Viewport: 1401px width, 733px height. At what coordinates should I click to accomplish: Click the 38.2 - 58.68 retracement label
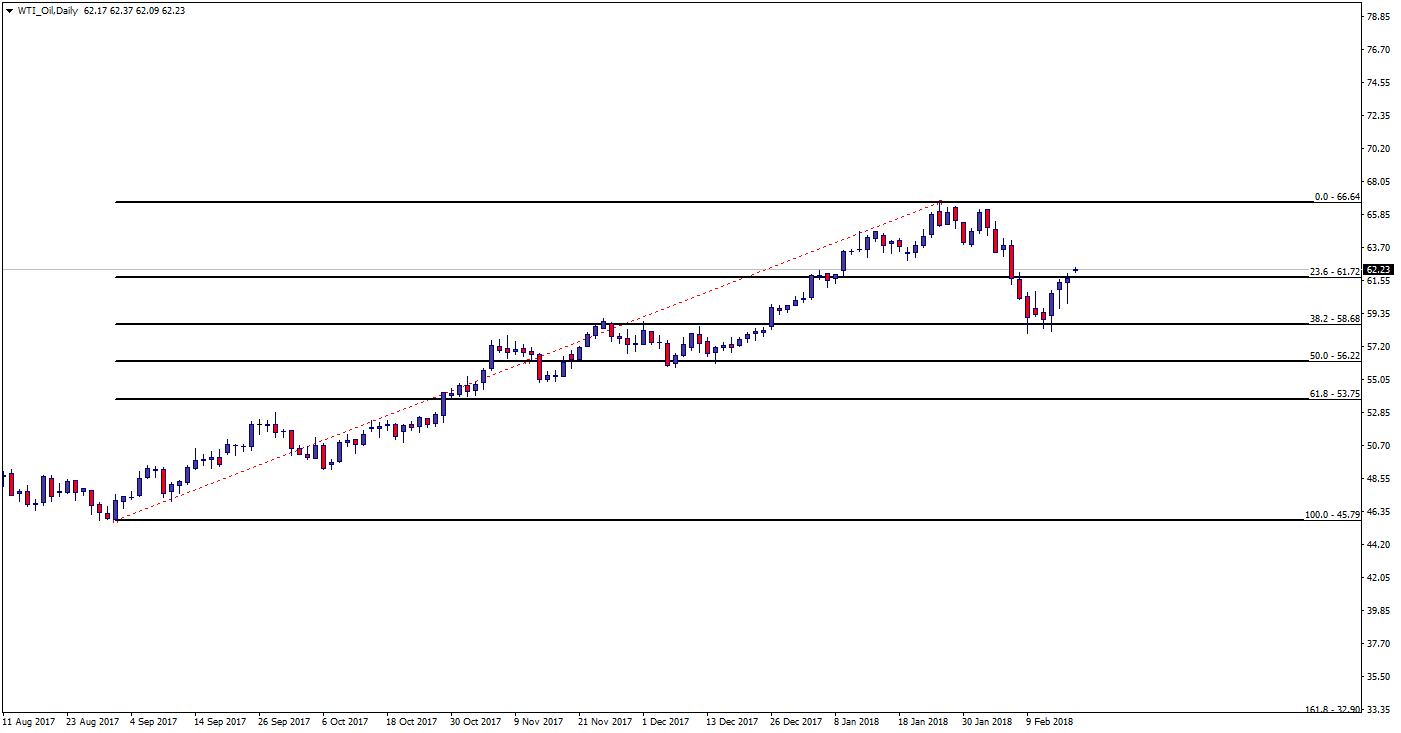click(x=1334, y=318)
